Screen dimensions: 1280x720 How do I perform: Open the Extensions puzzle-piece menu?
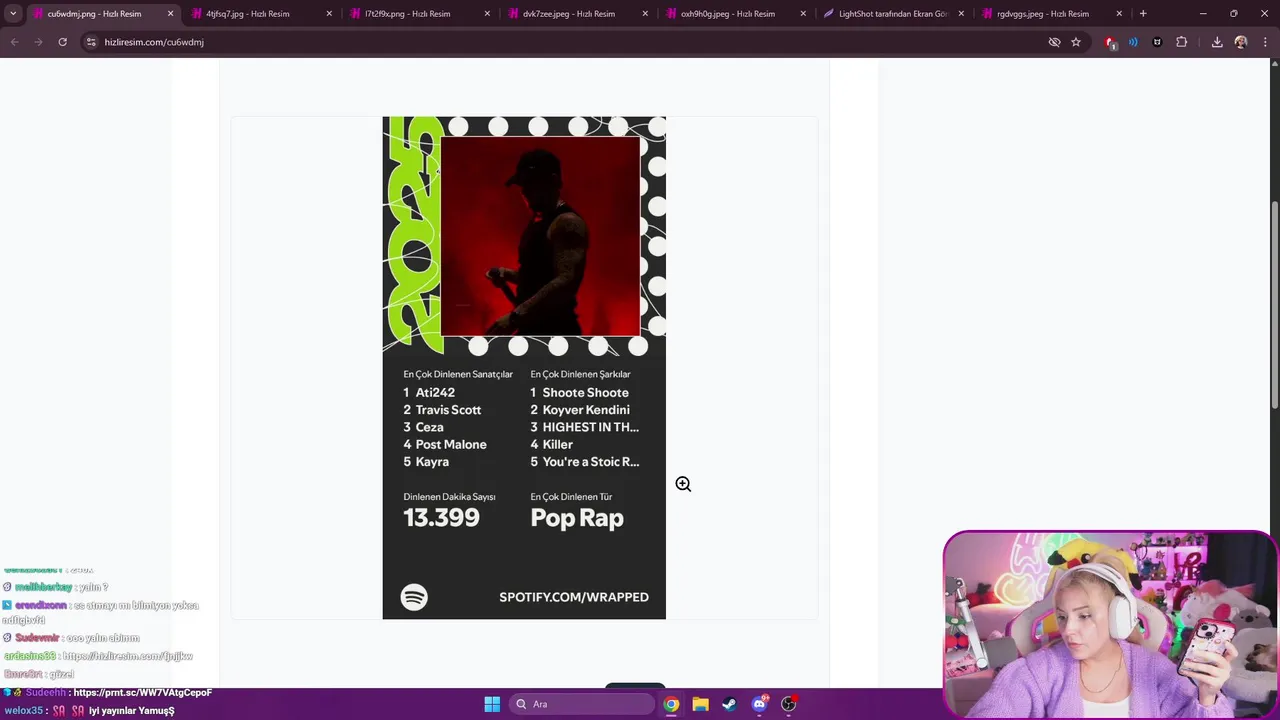point(1181,42)
